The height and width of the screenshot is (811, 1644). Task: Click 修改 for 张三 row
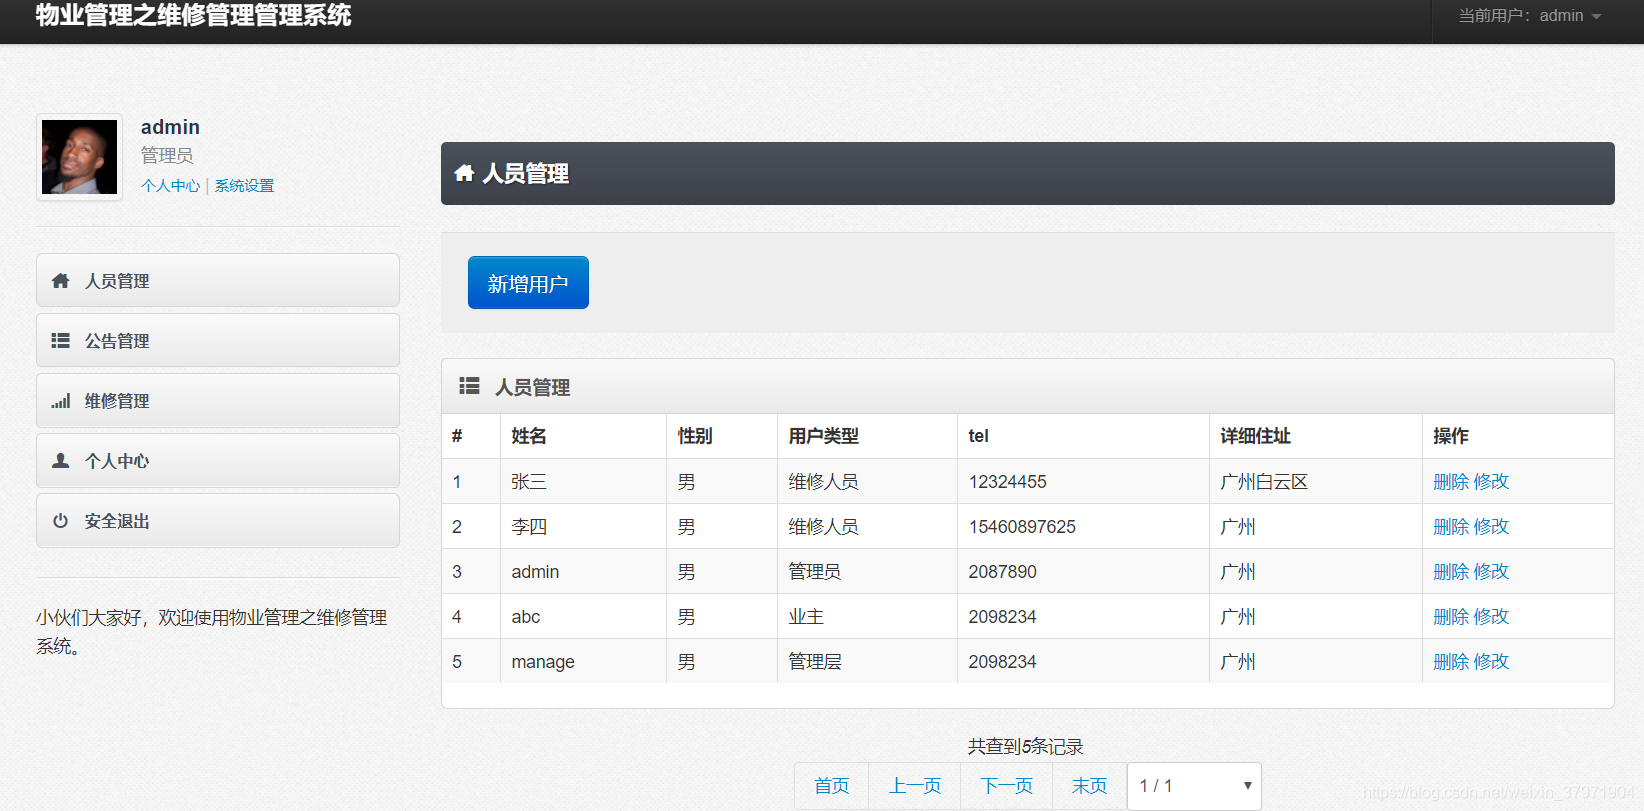[x=1491, y=481]
